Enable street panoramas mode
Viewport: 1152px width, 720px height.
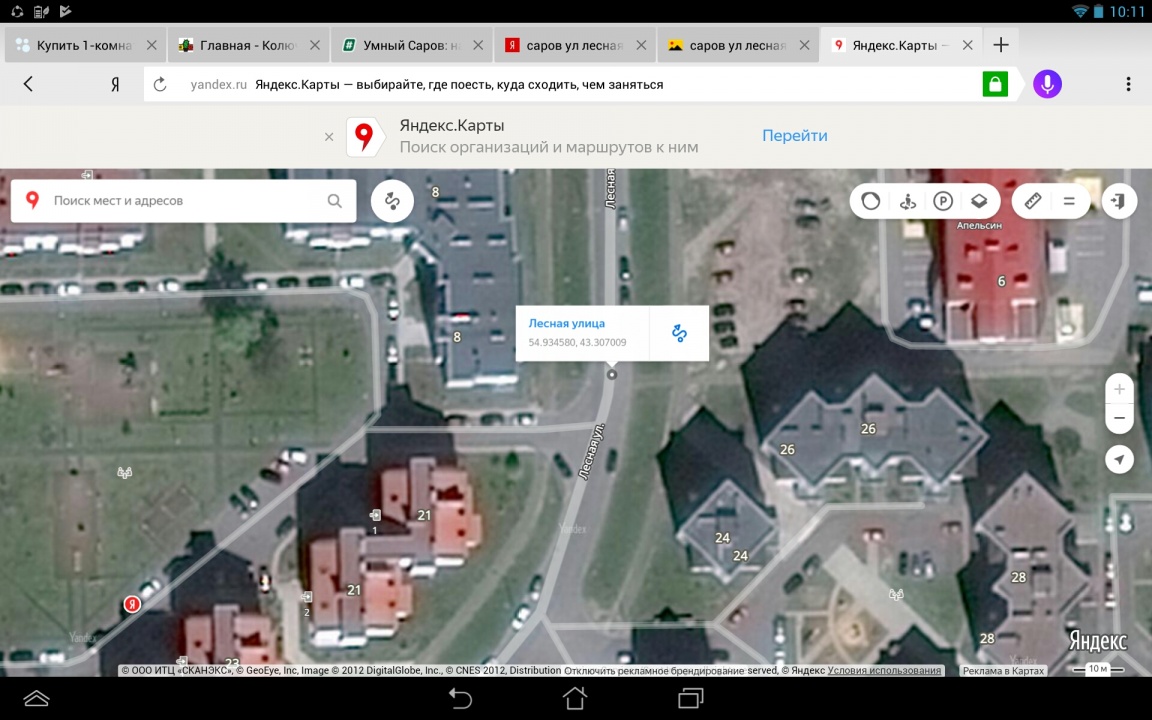pos(907,201)
